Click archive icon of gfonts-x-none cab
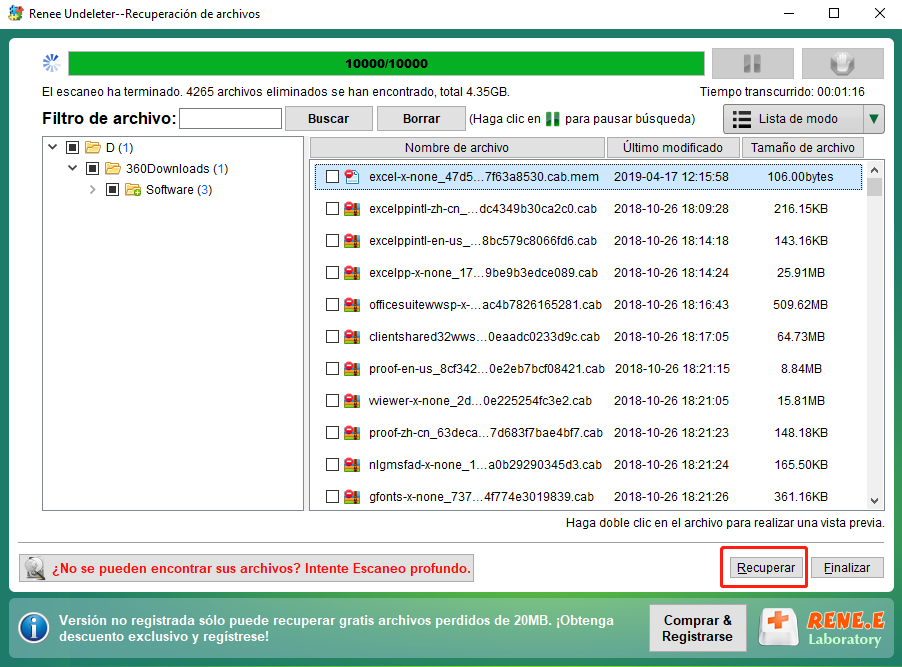This screenshot has height=667, width=902. coord(352,496)
